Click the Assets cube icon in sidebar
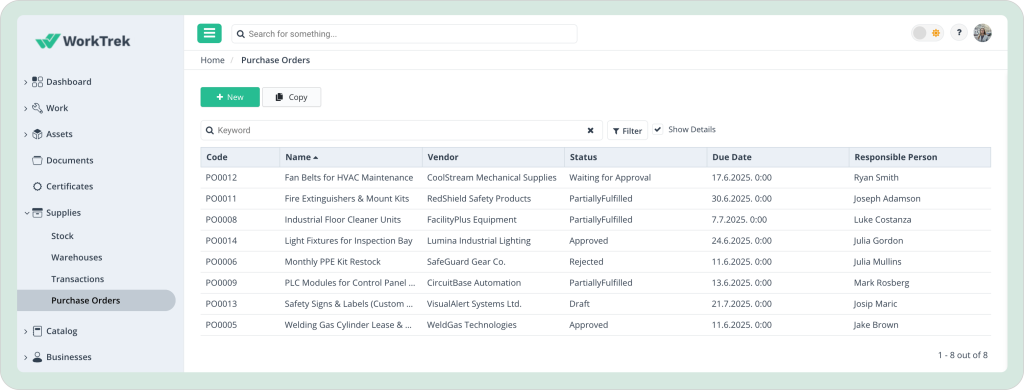The height and width of the screenshot is (390, 1024). click(x=37, y=134)
